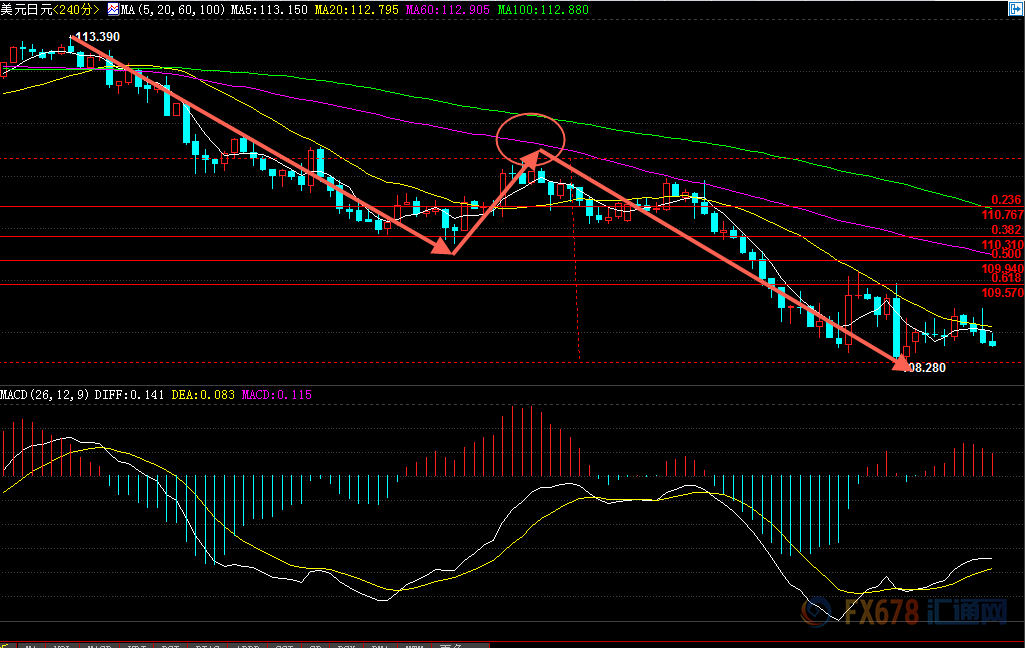Click the 109.940 price level label
The image size is (1025, 648).
1002,269
